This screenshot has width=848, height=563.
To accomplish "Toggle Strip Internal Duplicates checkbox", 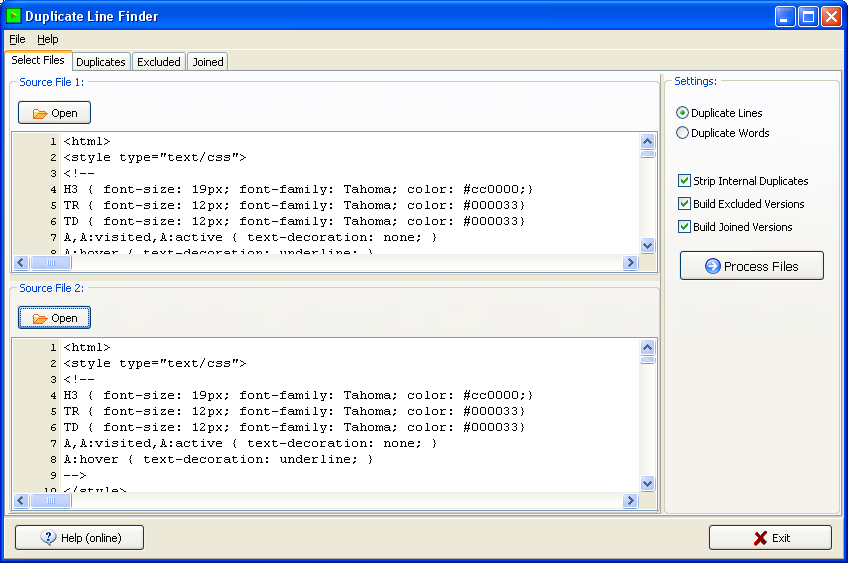I will pyautogui.click(x=743, y=181).
